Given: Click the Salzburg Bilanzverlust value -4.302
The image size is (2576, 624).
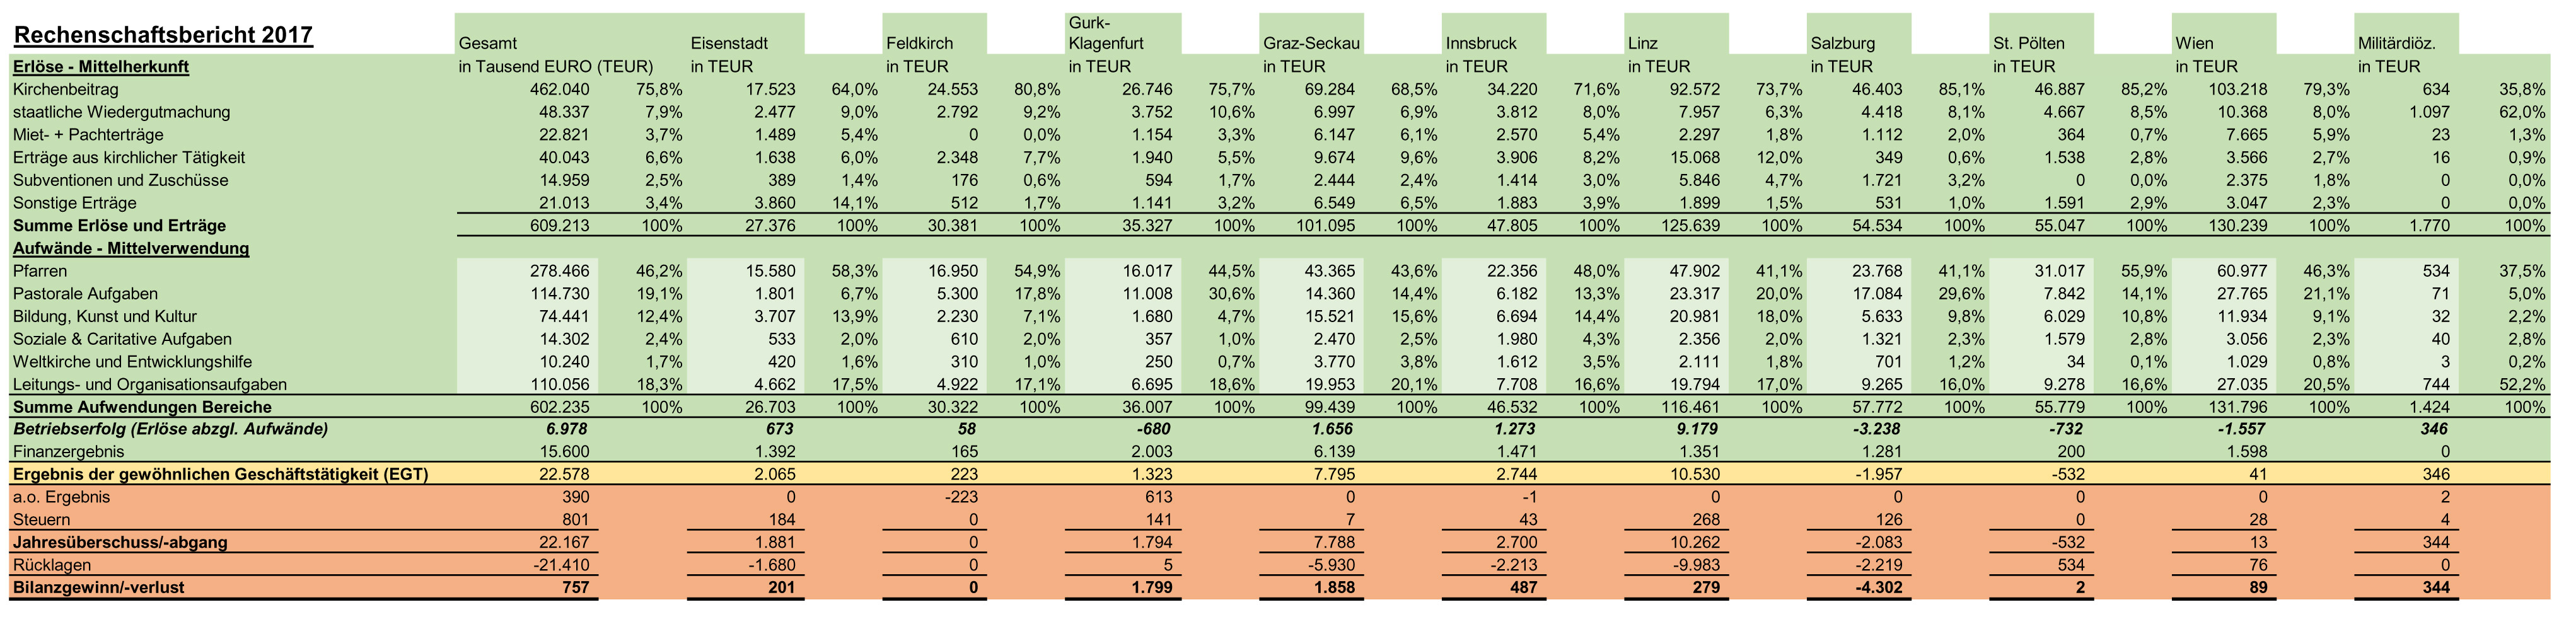Looking at the screenshot, I should pos(1876,588).
